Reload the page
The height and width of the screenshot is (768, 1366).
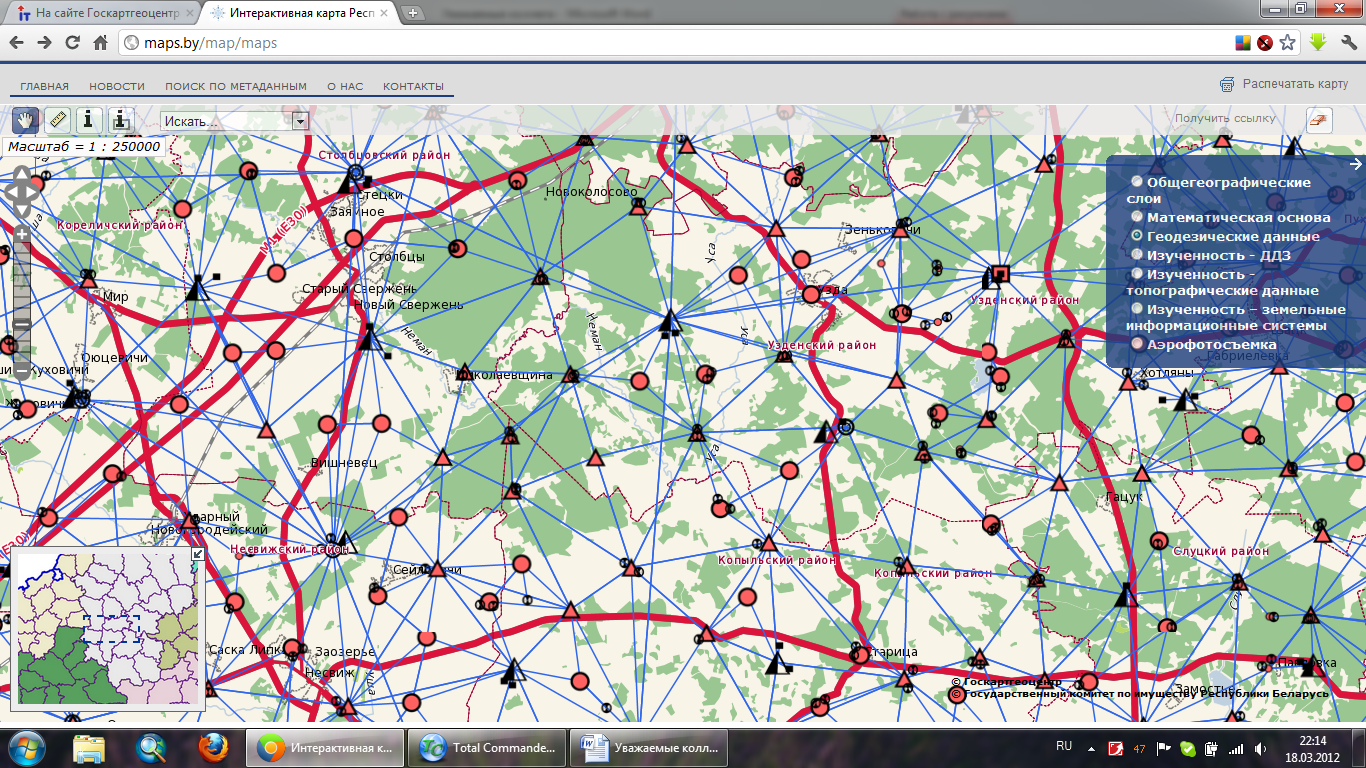click(x=72, y=43)
